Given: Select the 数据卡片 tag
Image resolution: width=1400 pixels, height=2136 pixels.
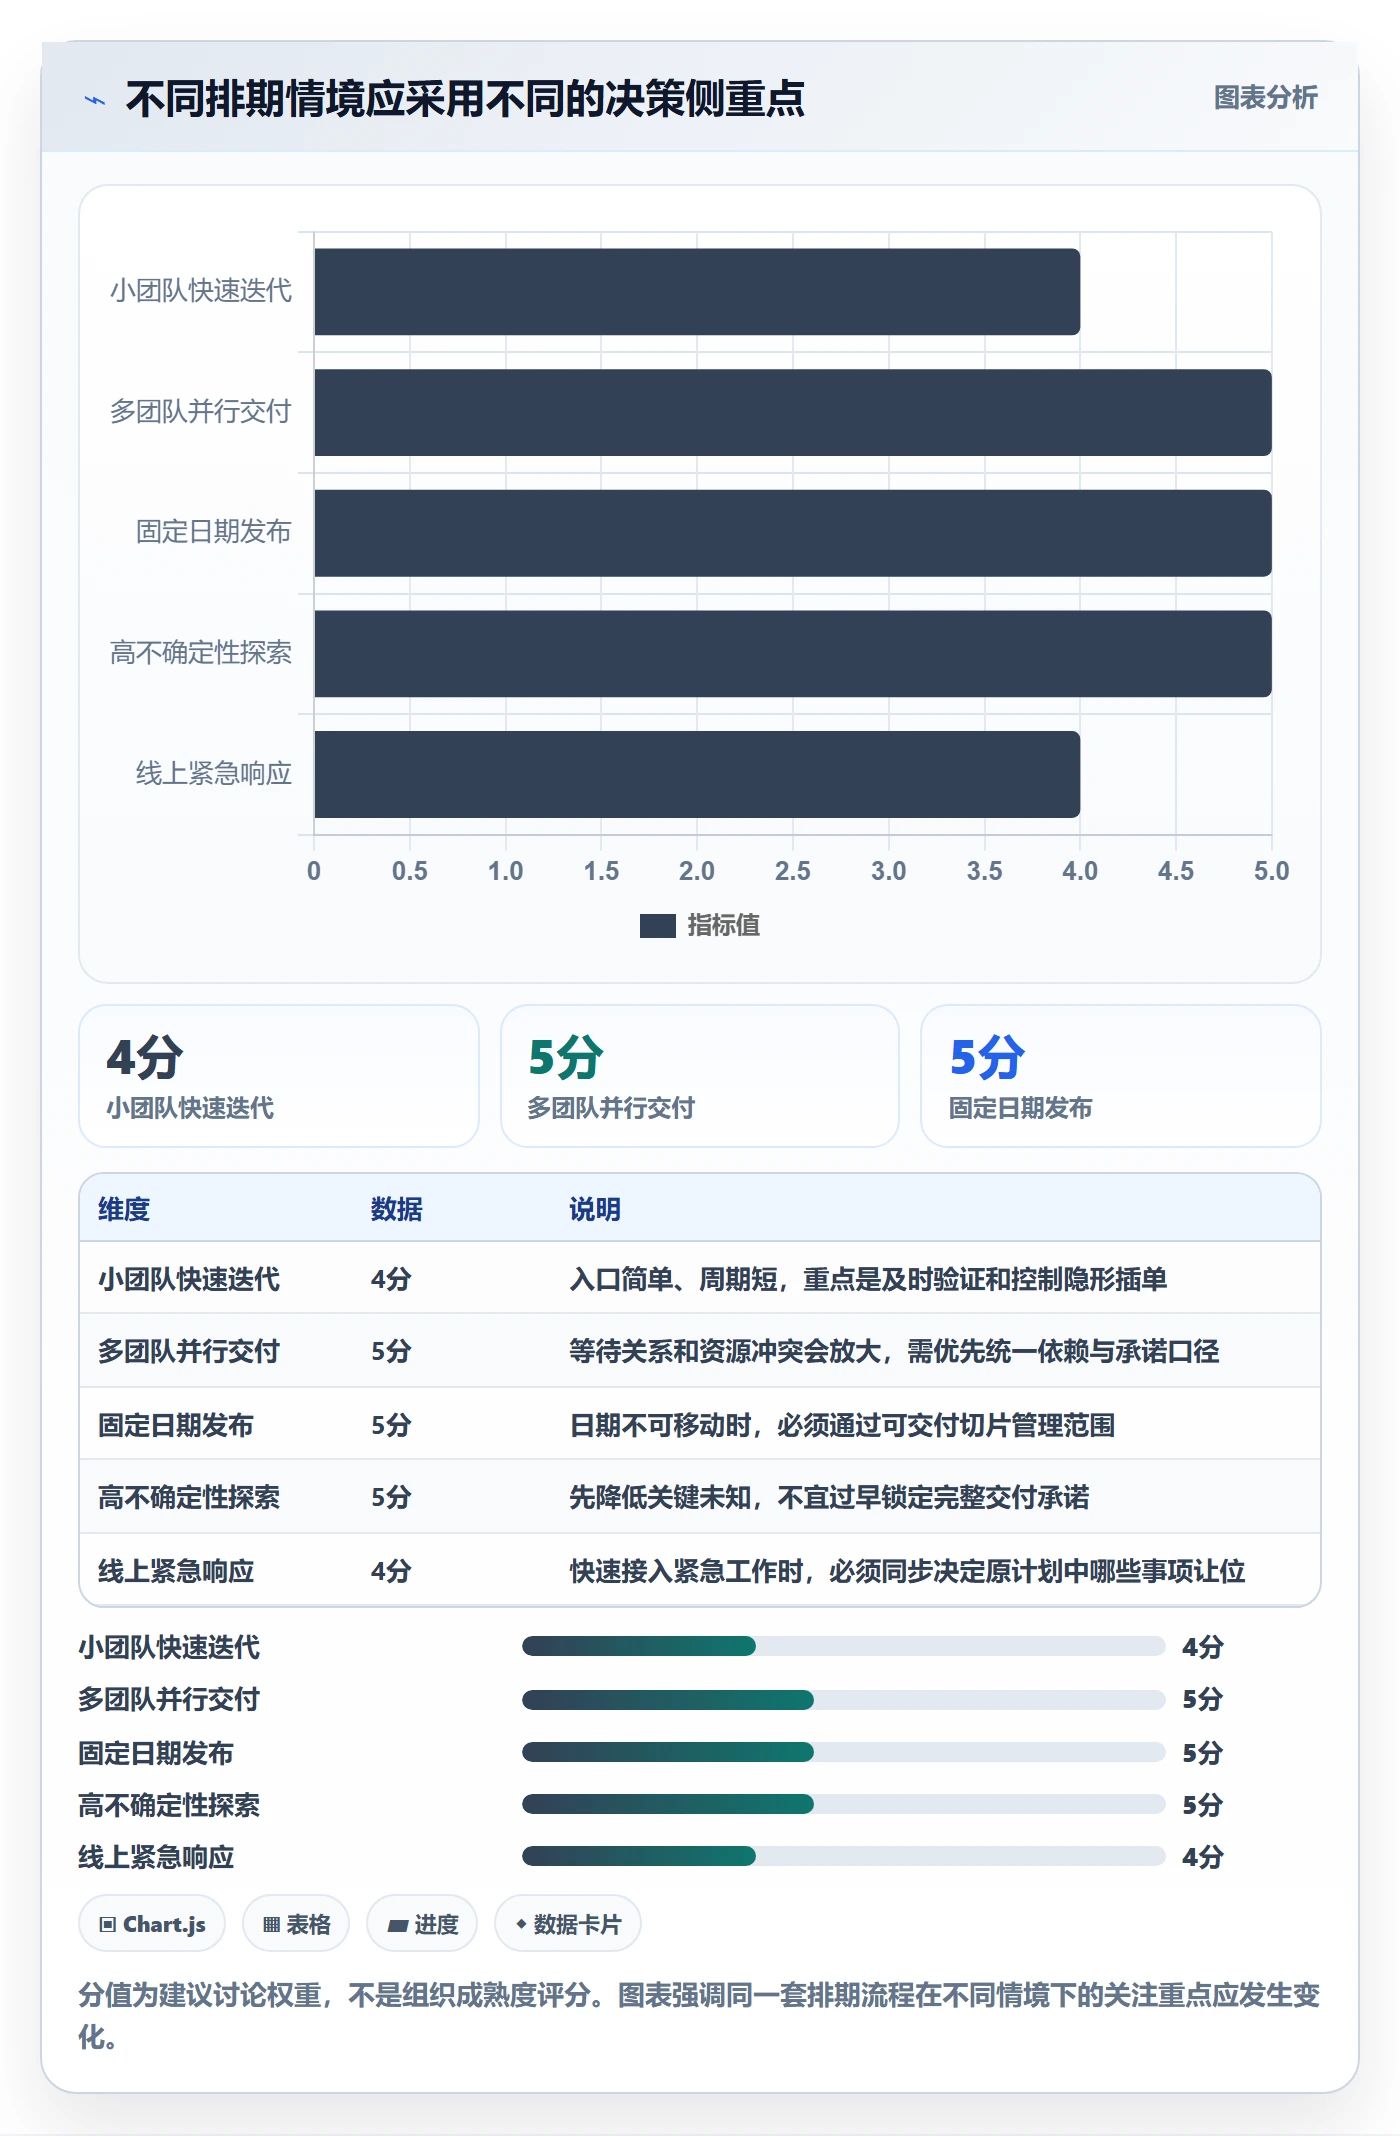Looking at the screenshot, I should click(x=568, y=1924).
